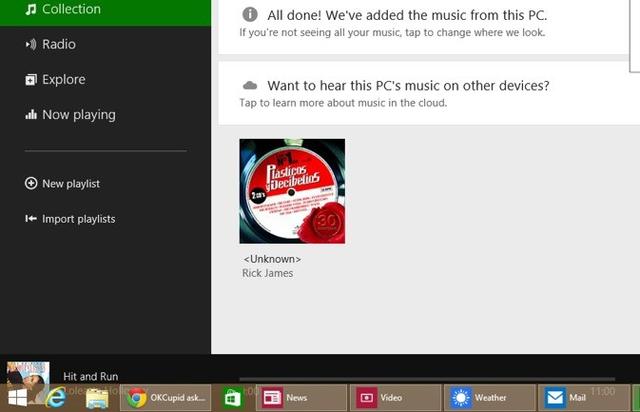Go to the Explore section
This screenshot has height=412, width=640.
tap(63, 79)
